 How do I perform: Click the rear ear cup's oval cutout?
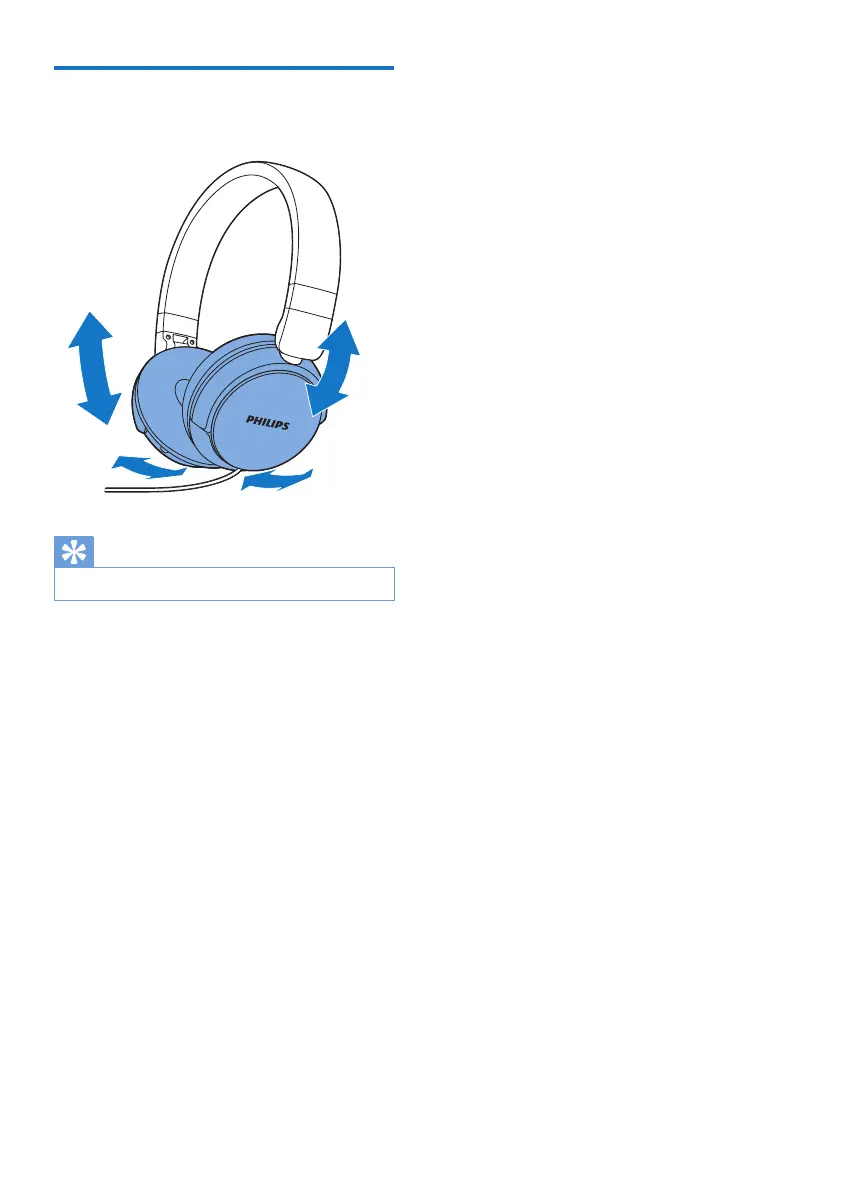coord(180,393)
